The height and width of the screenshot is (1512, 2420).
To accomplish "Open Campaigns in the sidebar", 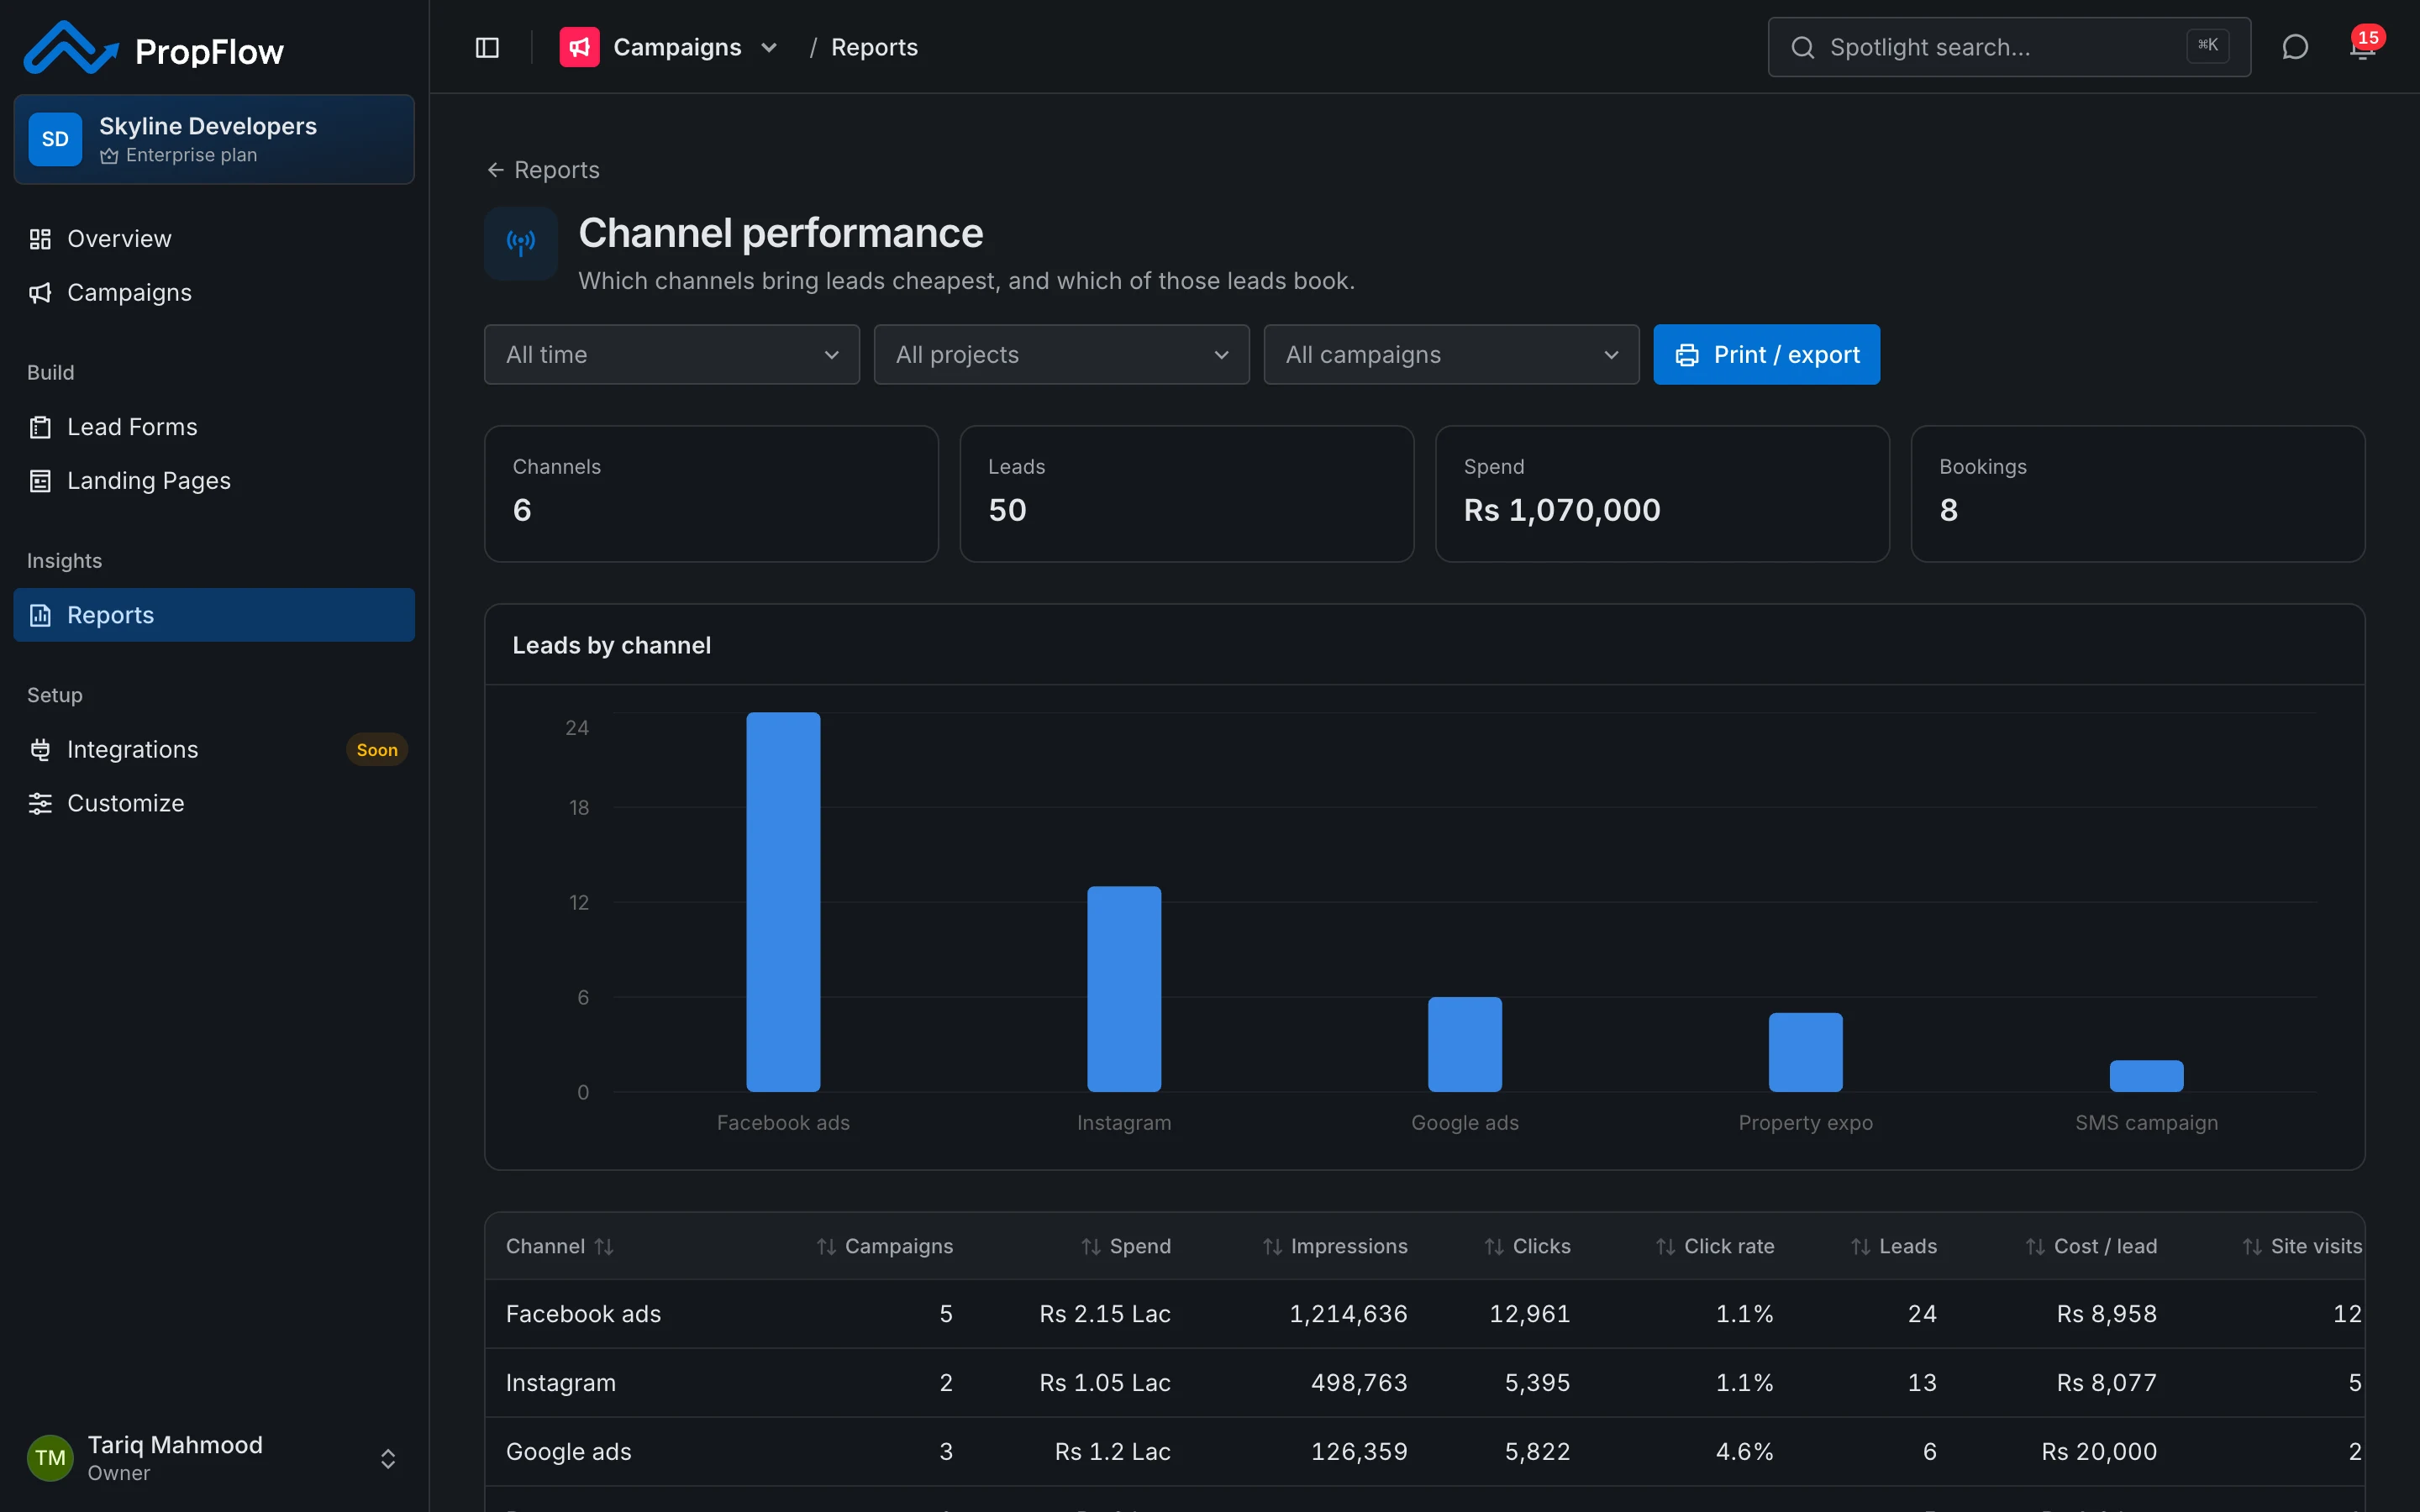I will pos(214,292).
